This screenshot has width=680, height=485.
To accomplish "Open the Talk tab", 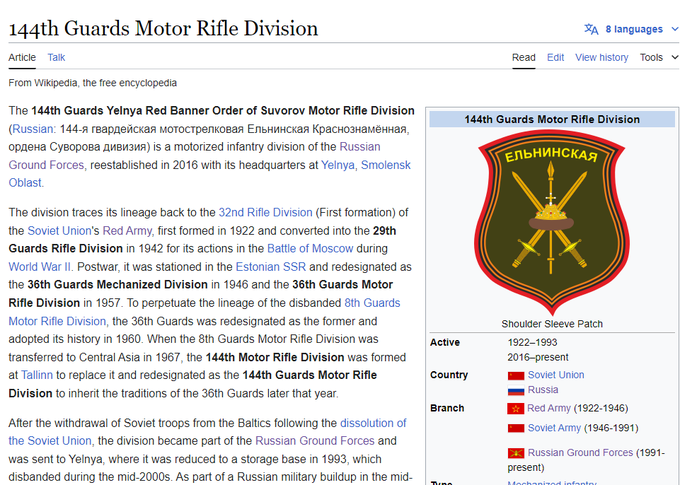I will [x=56, y=57].
